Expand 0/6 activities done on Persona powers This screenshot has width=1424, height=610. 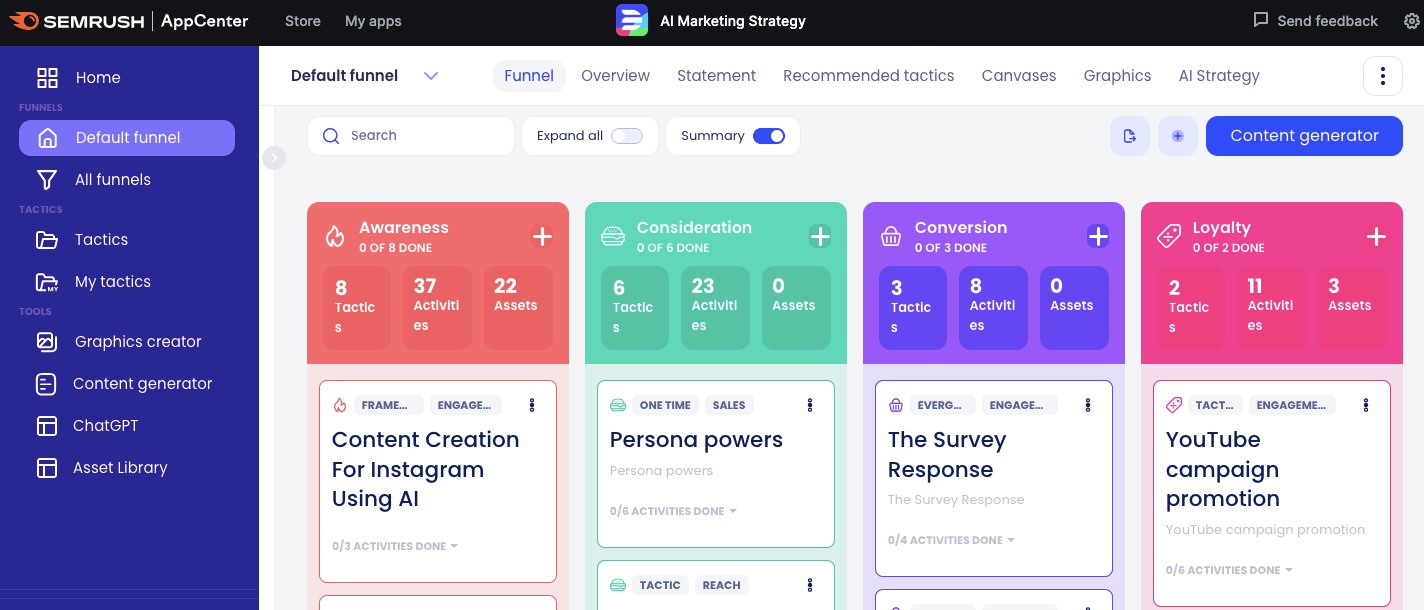673,511
